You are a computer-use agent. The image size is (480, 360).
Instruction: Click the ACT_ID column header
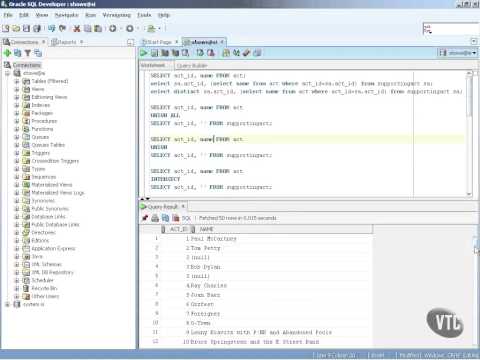pyautogui.click(x=176, y=229)
